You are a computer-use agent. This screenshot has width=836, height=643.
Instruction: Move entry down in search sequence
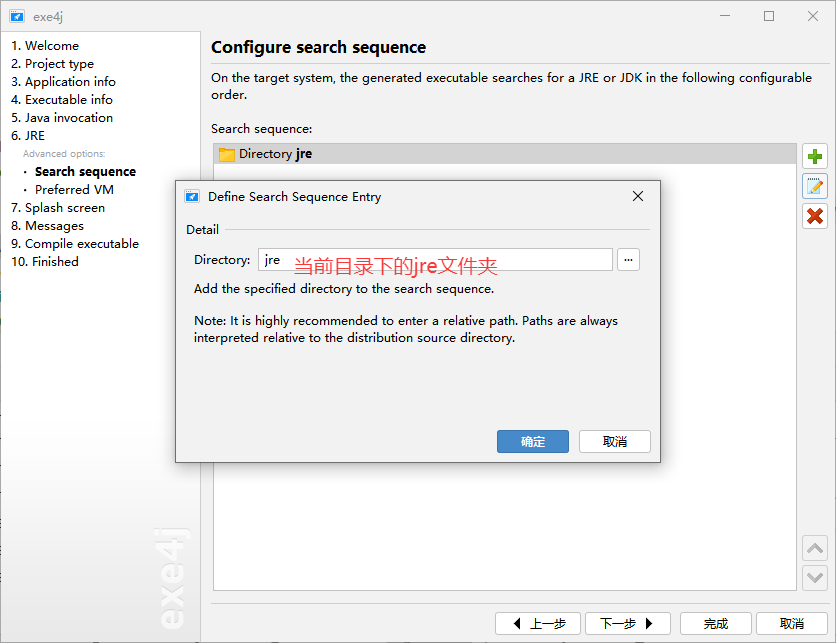point(815,577)
